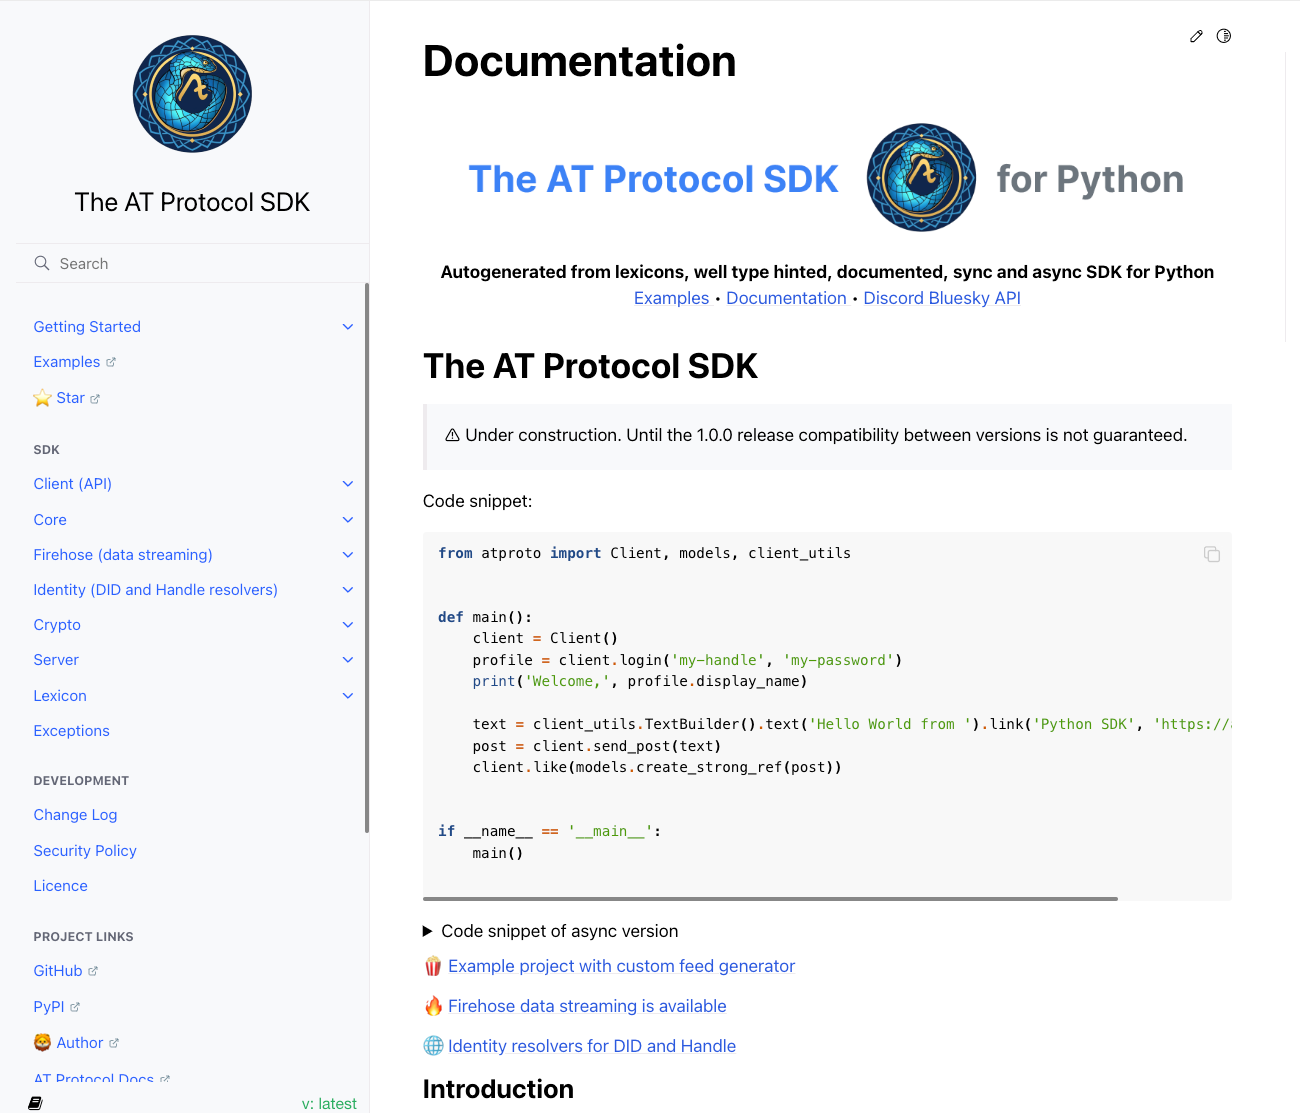Viewport: 1300px width, 1113px height.
Task: Click Discord Bluesky API link
Action: pyautogui.click(x=942, y=298)
